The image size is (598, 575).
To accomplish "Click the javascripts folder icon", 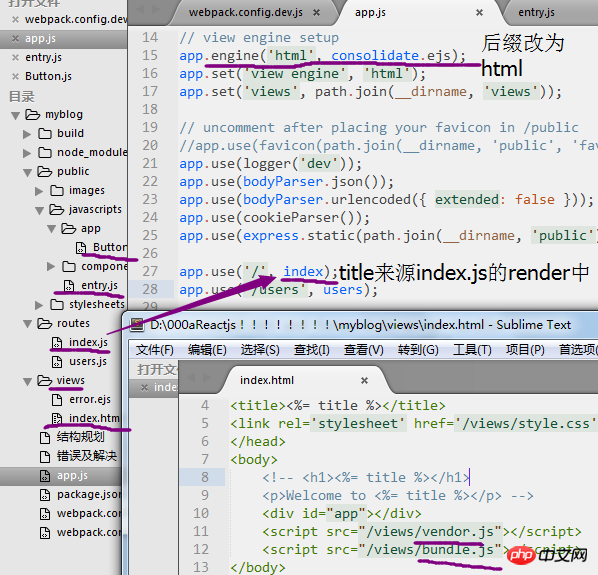I will click(56, 209).
